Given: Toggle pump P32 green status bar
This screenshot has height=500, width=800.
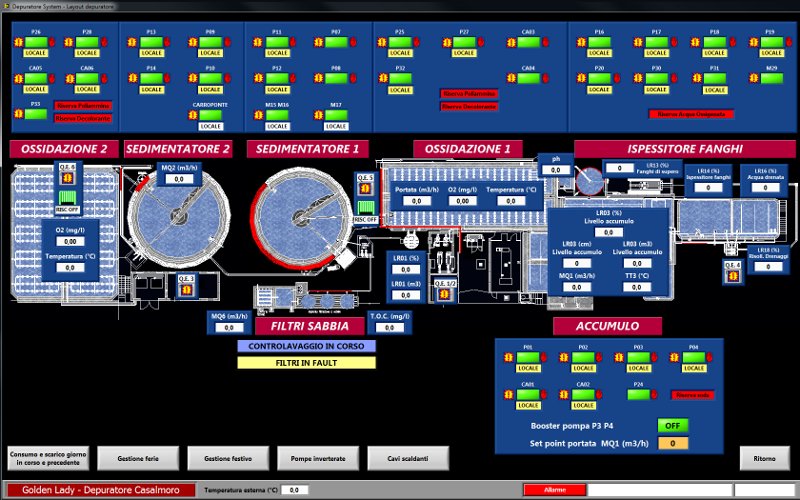Looking at the screenshot, I should pos(401,79).
